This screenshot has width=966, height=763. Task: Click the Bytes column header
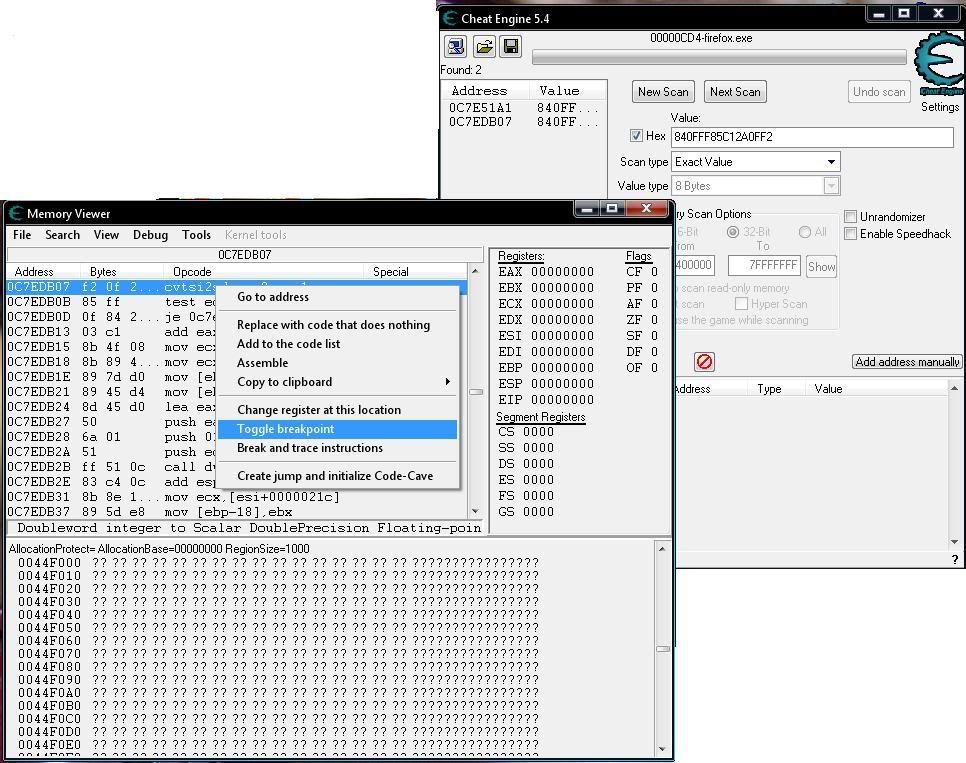122,272
